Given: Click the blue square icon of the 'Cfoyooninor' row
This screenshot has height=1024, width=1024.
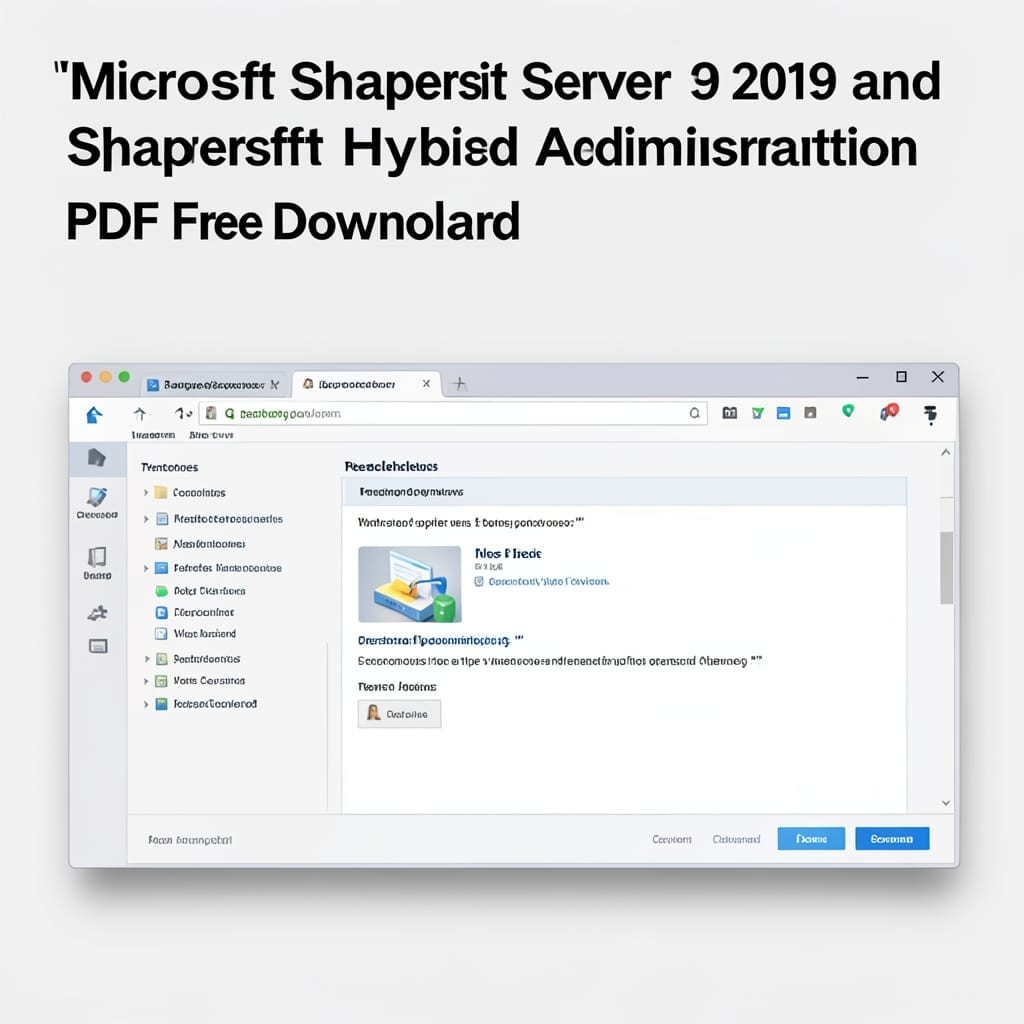Looking at the screenshot, I should point(161,613).
